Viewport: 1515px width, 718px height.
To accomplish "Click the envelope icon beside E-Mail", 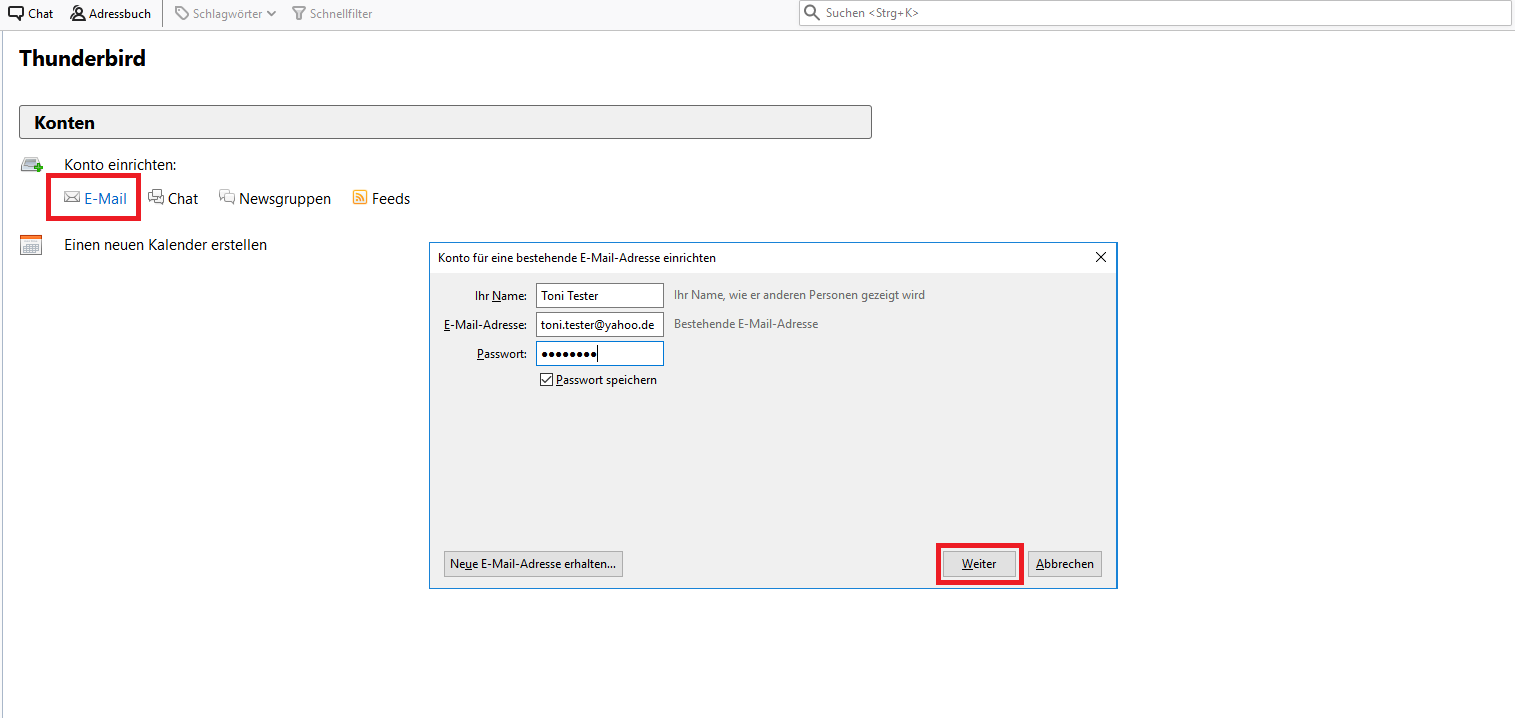I will pyautogui.click(x=72, y=197).
